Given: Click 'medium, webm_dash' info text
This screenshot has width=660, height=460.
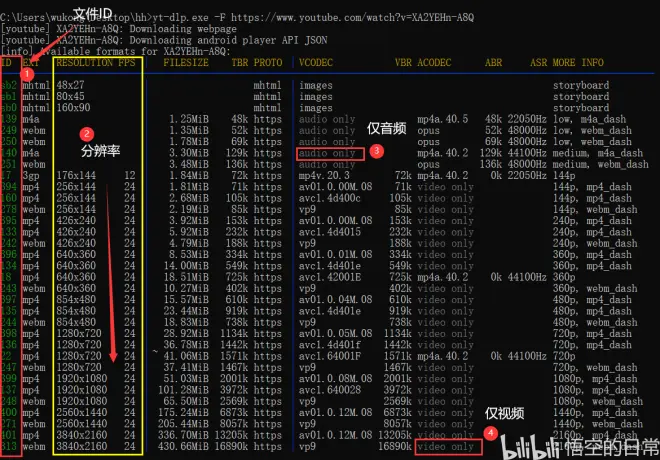Looking at the screenshot, I should 601,165.
